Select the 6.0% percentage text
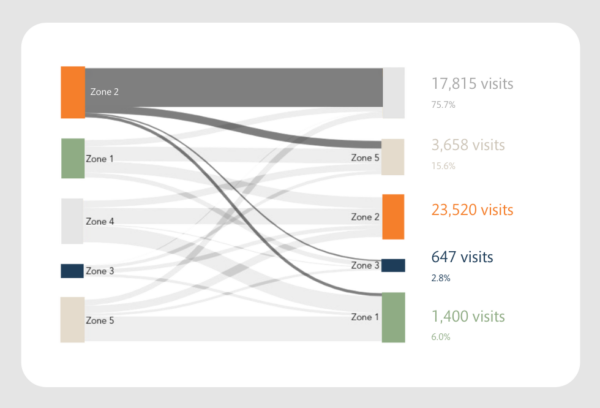600x408 pixels. click(440, 337)
